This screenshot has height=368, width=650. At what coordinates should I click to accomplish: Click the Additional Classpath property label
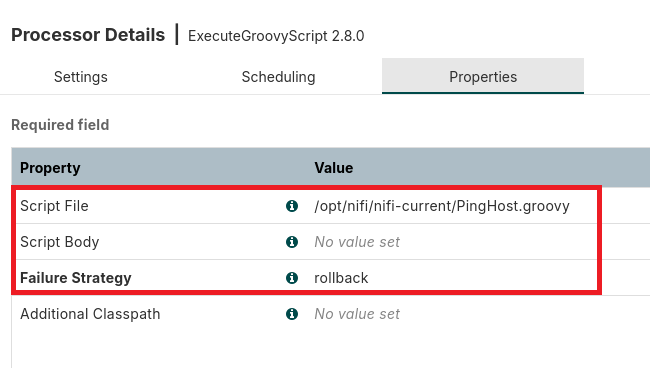point(90,314)
